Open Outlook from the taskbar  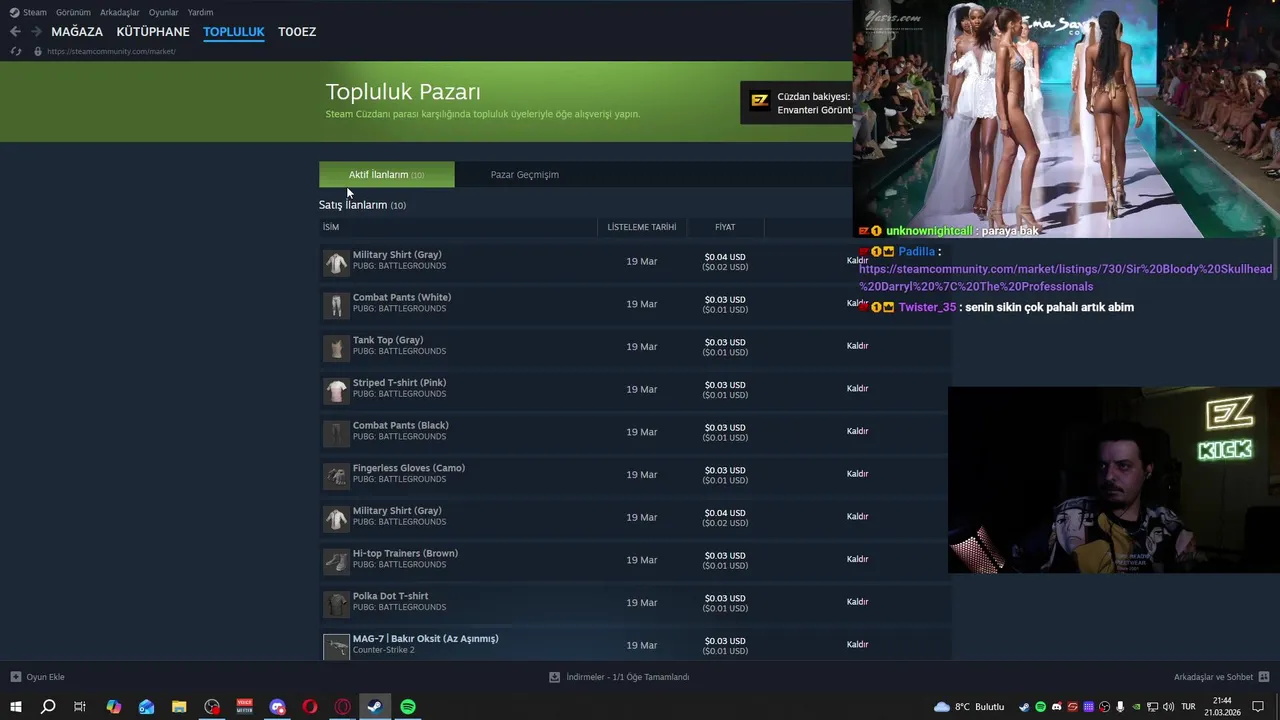click(146, 707)
